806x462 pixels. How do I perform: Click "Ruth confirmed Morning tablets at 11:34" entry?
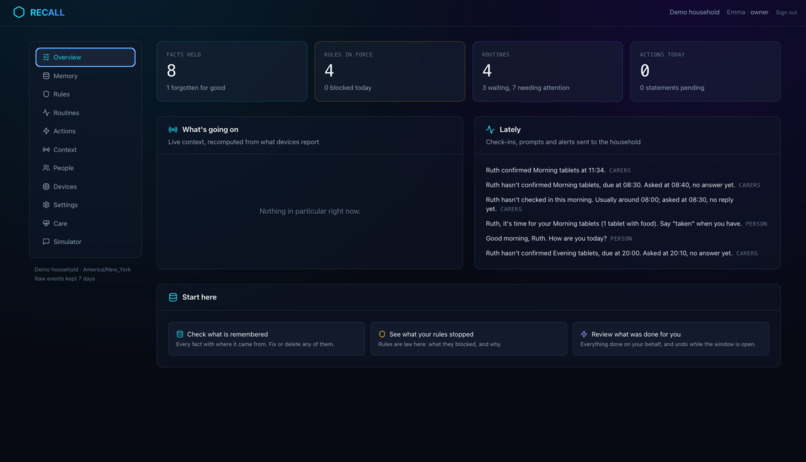pos(545,170)
